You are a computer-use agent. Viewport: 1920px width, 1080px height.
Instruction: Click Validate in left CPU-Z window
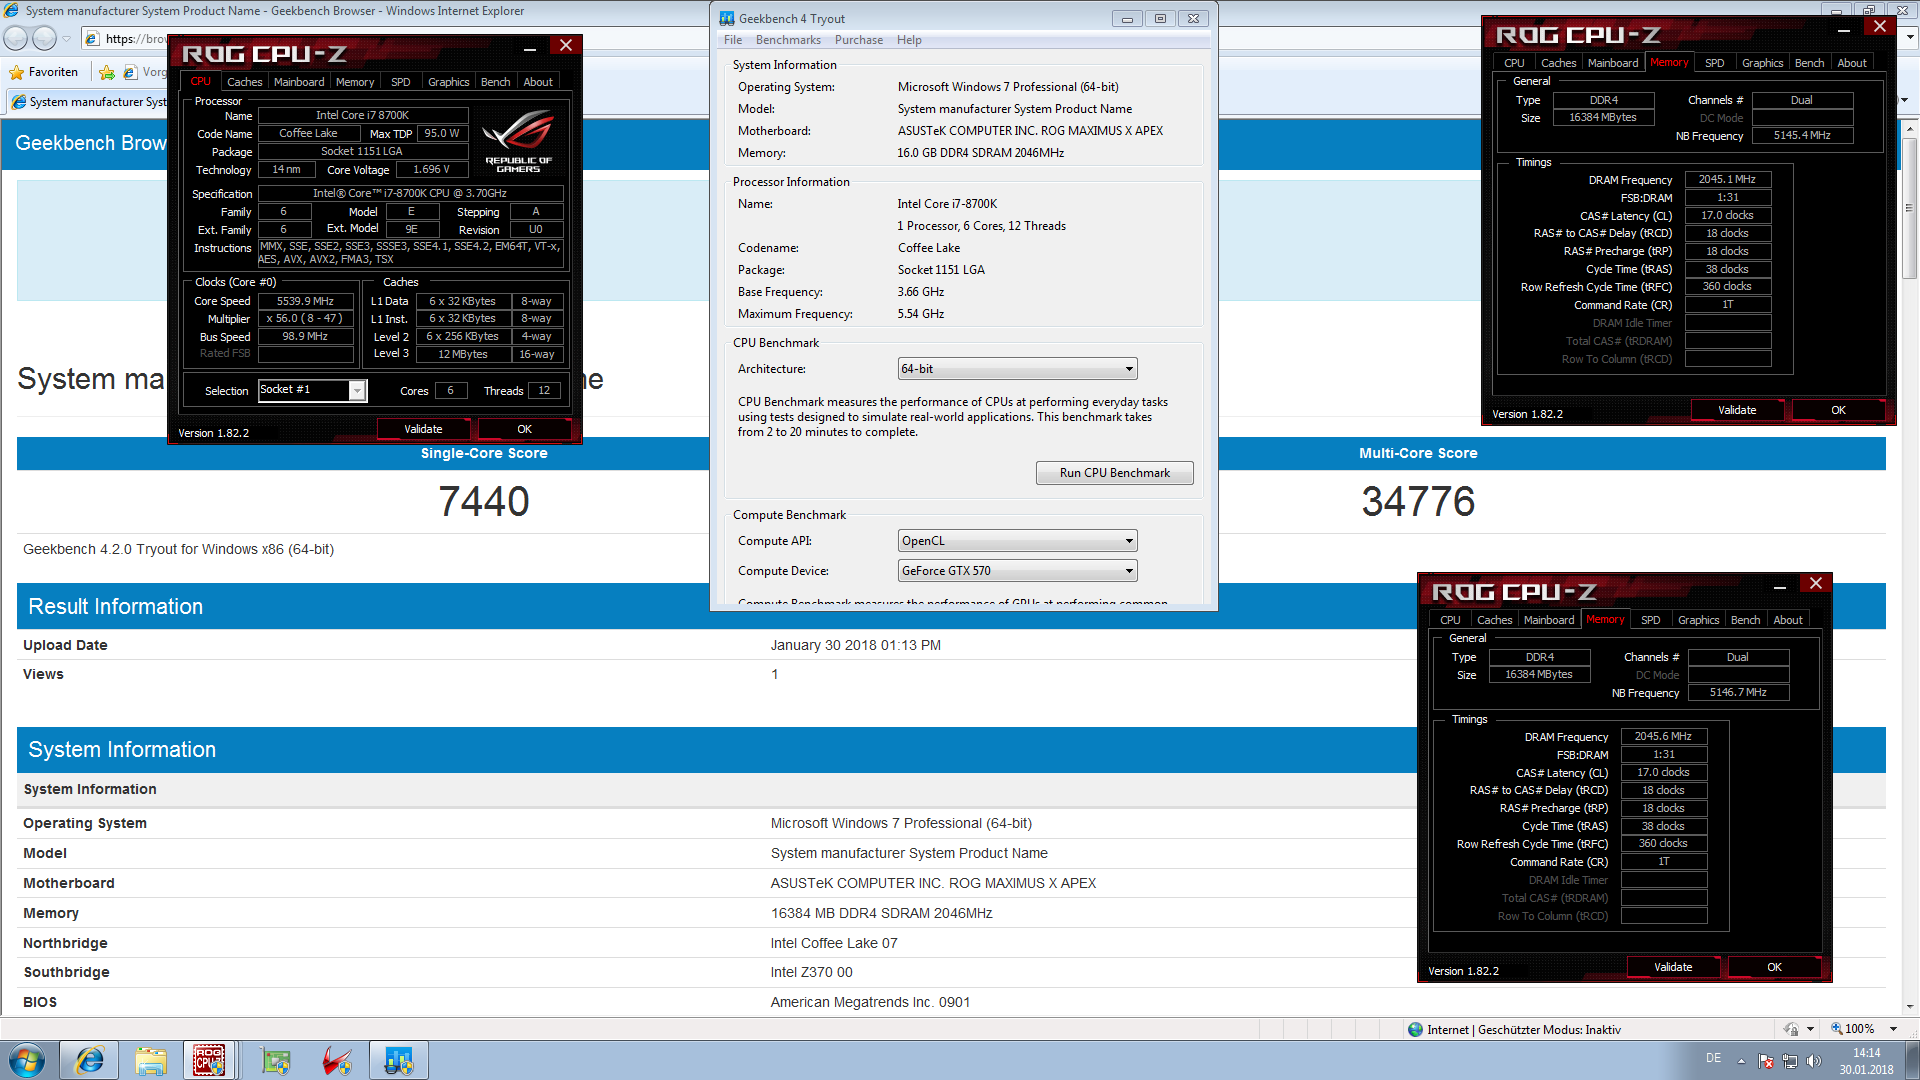pos(423,429)
